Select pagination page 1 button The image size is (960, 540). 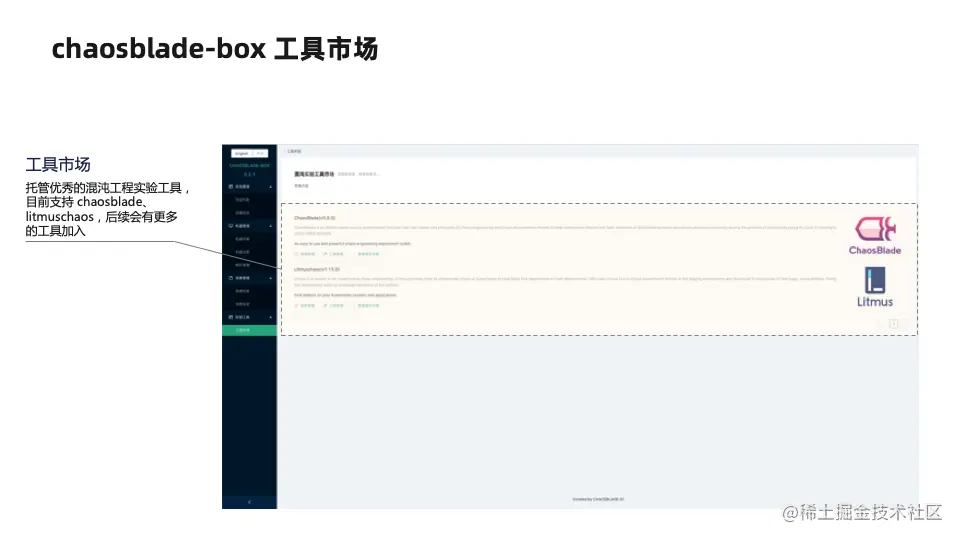[x=893, y=324]
